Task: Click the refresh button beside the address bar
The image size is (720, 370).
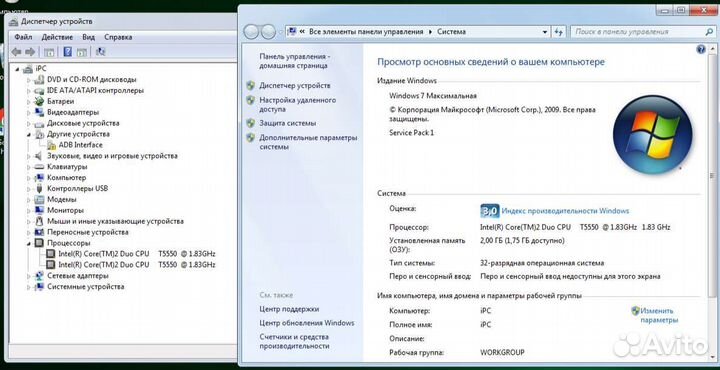Action: pyautogui.click(x=558, y=32)
